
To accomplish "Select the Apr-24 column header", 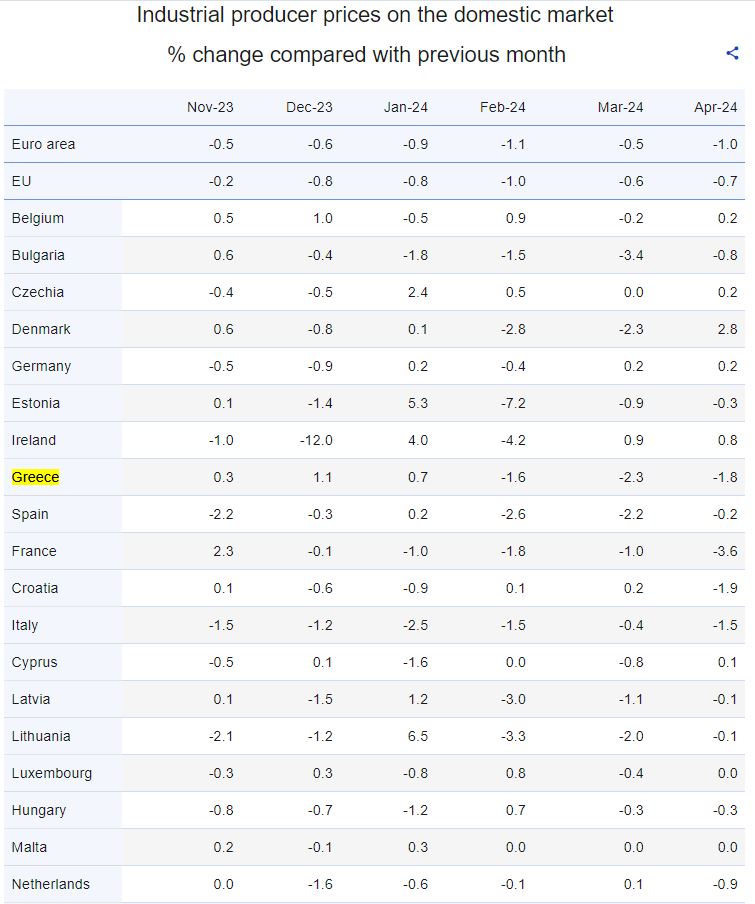I will [x=715, y=107].
